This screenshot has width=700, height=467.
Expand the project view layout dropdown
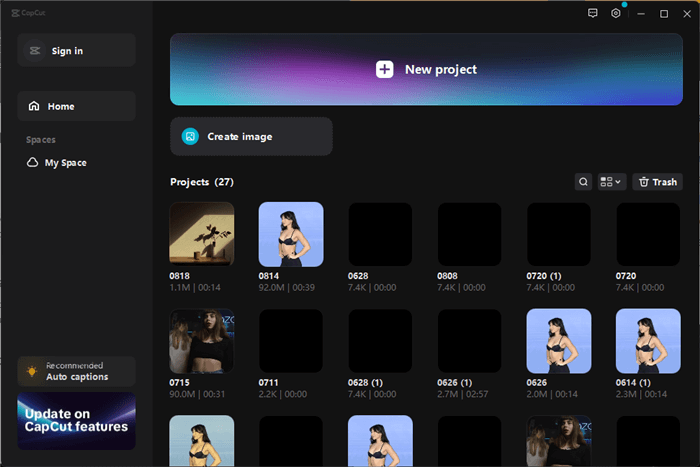point(611,182)
